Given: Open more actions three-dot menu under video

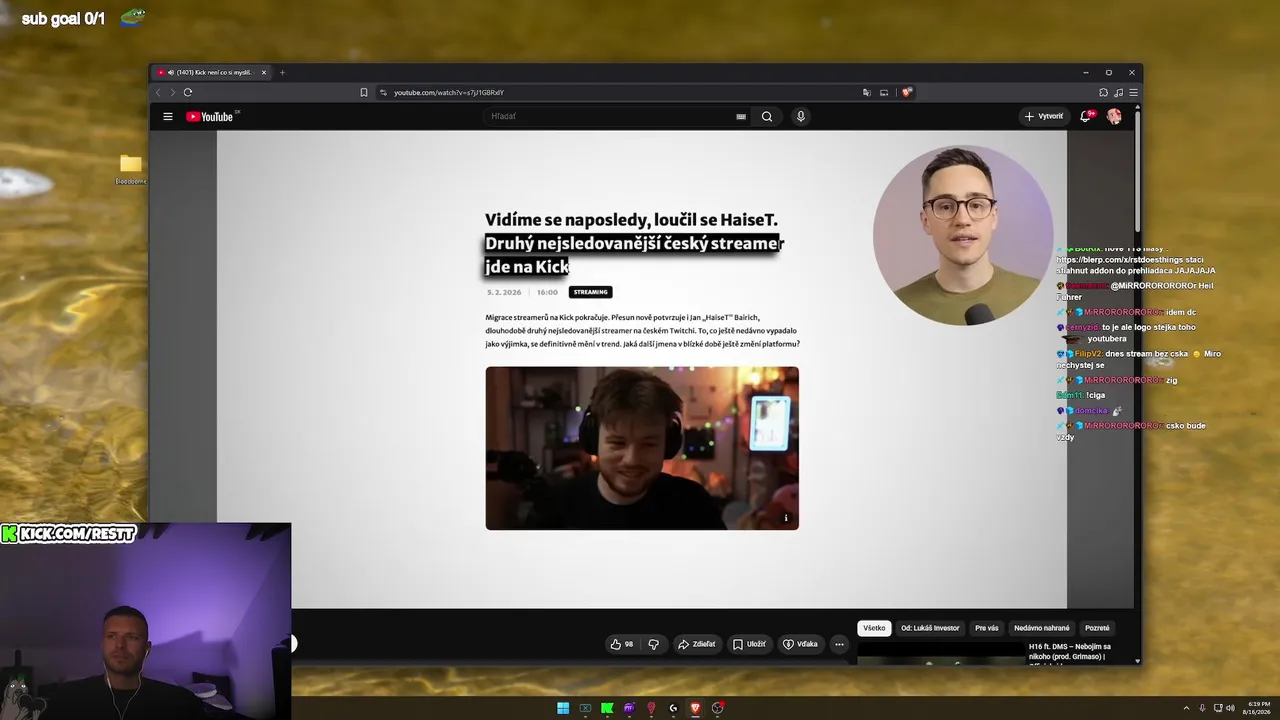Looking at the screenshot, I should (x=839, y=644).
